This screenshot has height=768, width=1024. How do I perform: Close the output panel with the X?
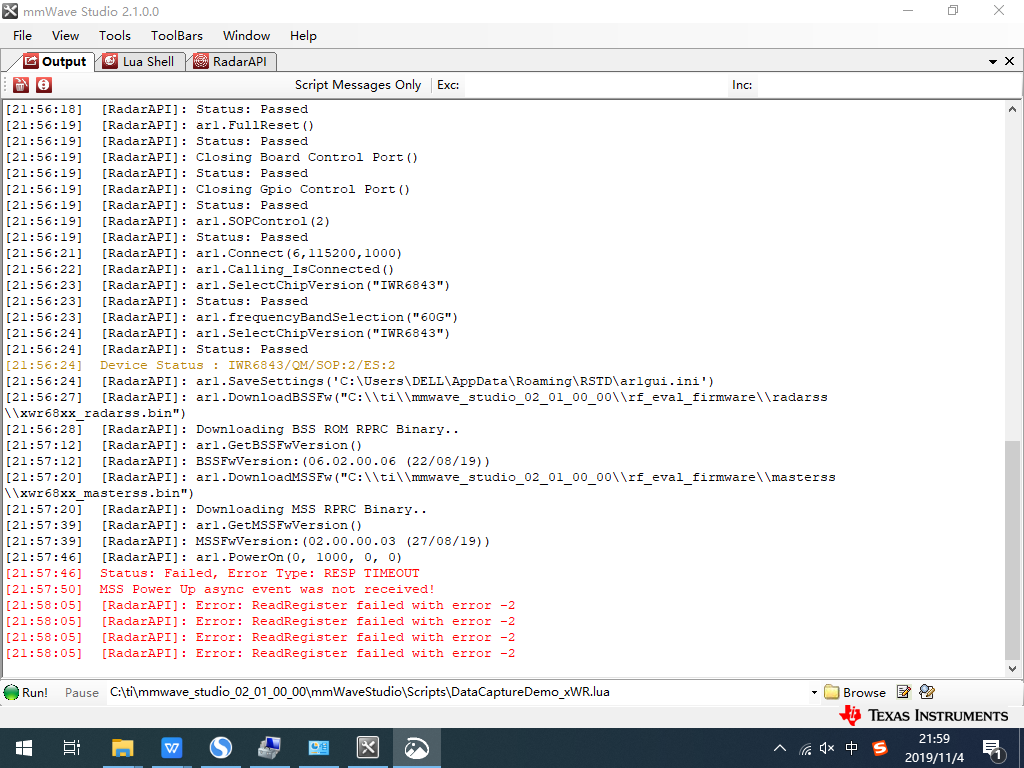(x=1010, y=61)
